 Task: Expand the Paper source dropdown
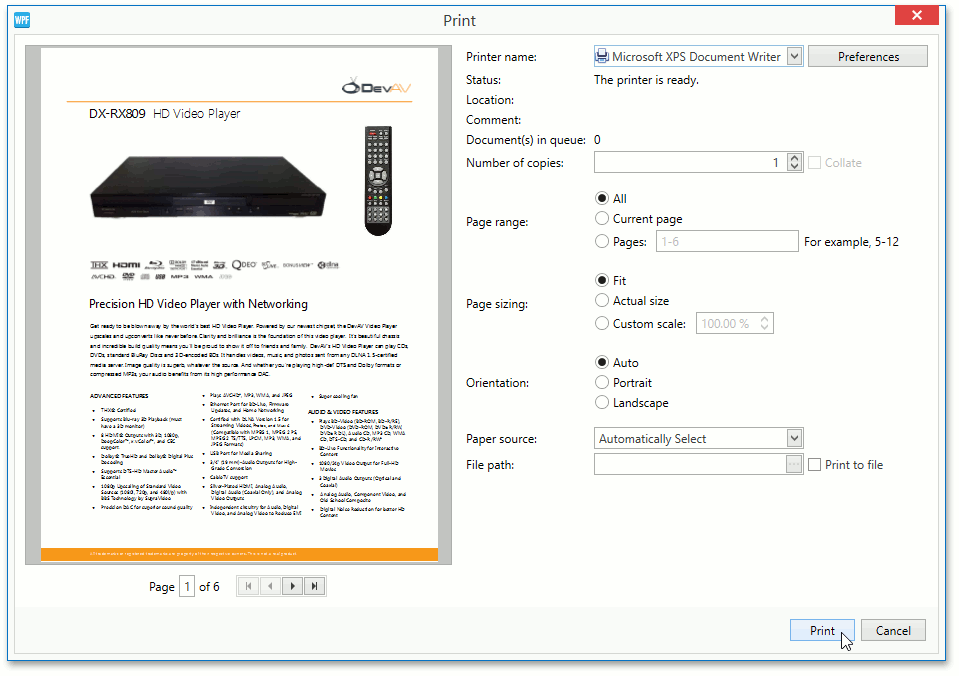tap(794, 438)
